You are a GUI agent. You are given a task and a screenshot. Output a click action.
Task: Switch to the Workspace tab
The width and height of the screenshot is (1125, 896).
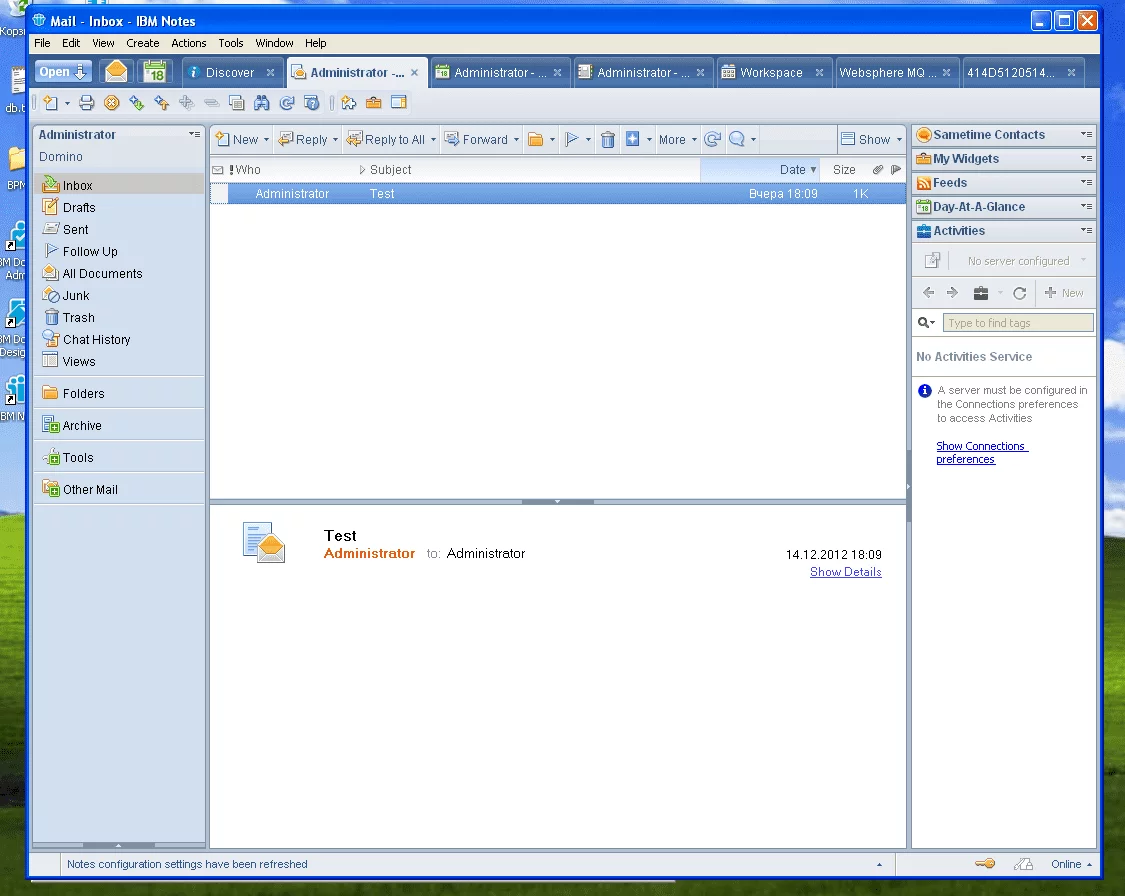click(x=770, y=72)
